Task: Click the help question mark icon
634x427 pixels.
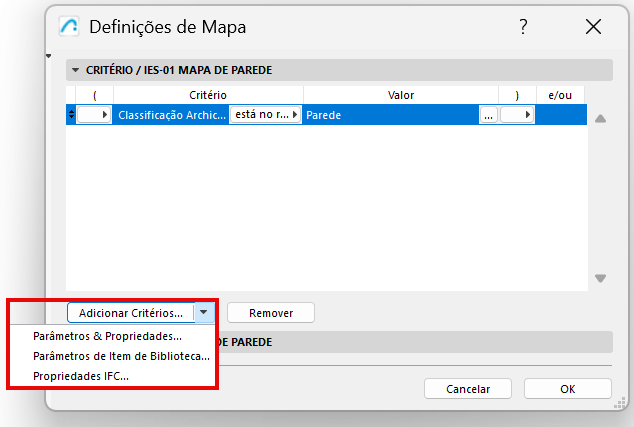Action: [x=522, y=27]
